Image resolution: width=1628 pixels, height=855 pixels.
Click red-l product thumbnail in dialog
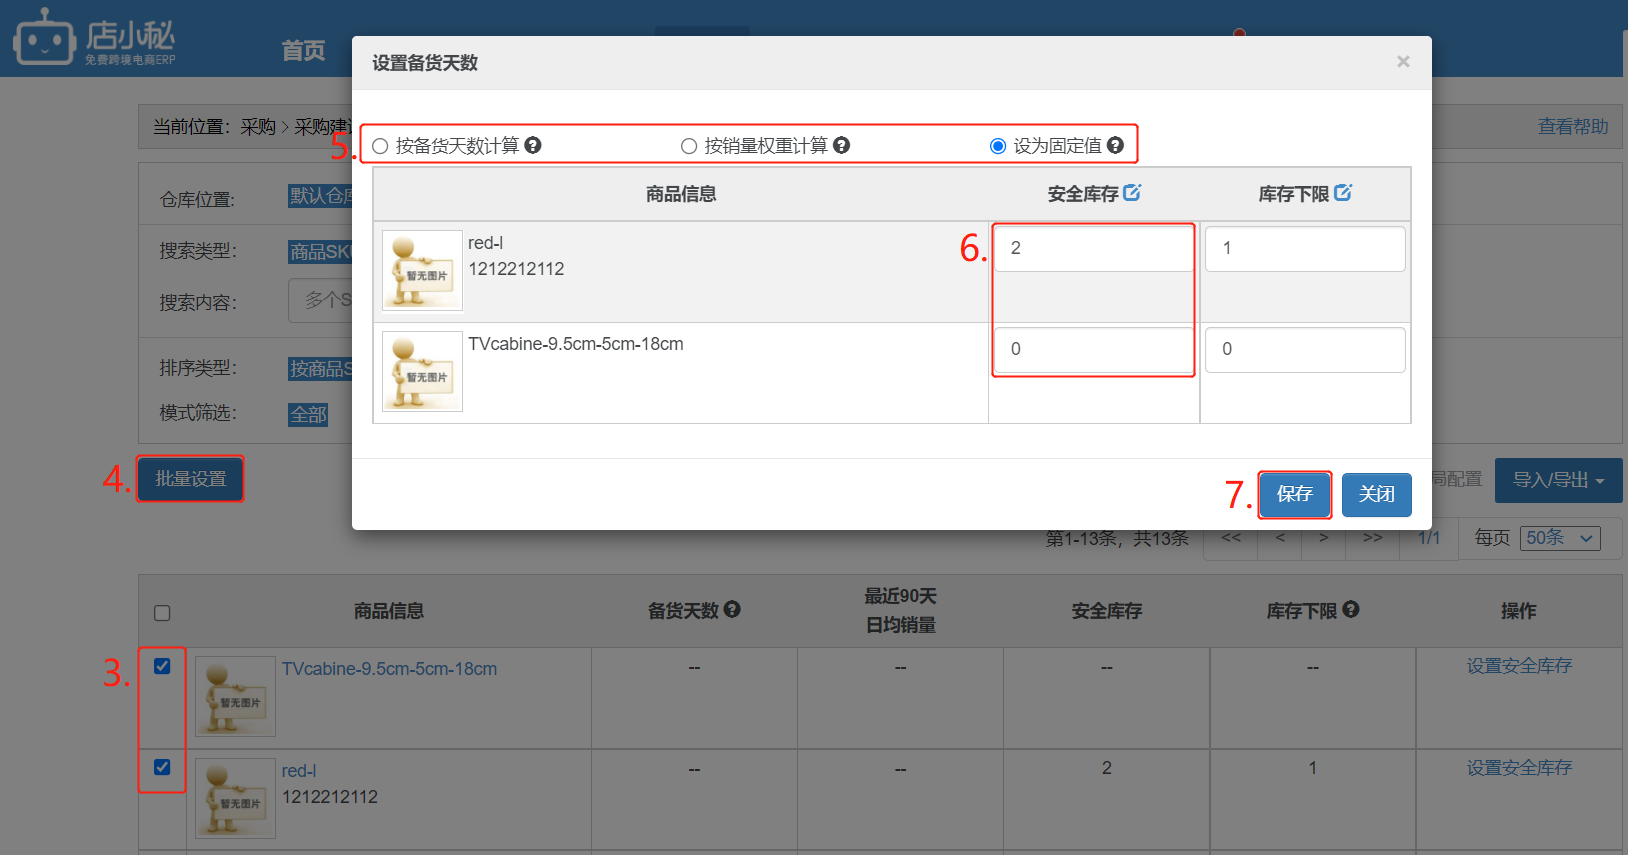[422, 271]
